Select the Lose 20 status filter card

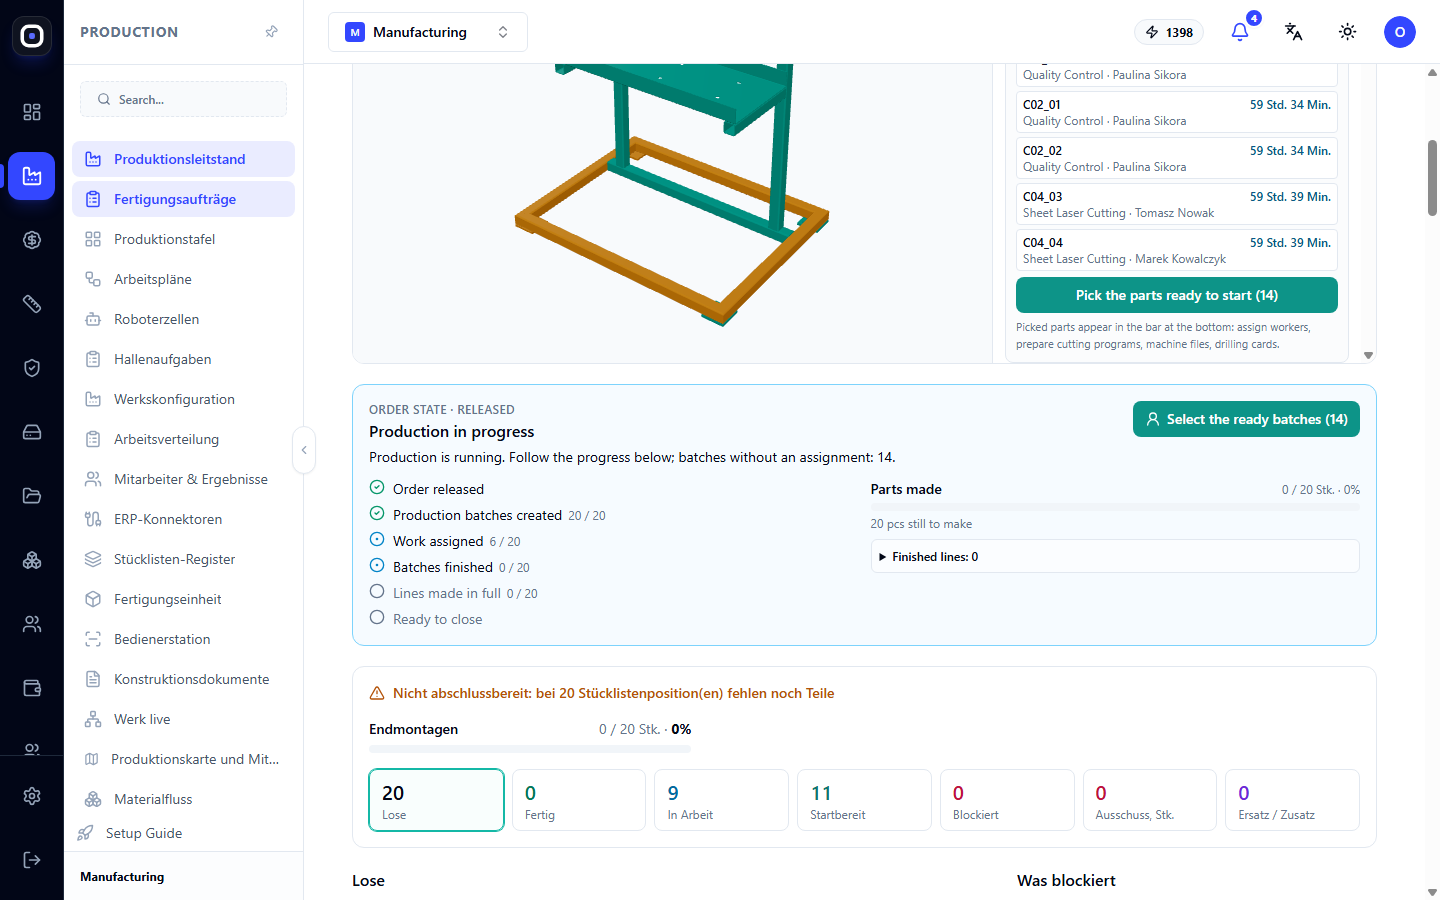point(436,800)
